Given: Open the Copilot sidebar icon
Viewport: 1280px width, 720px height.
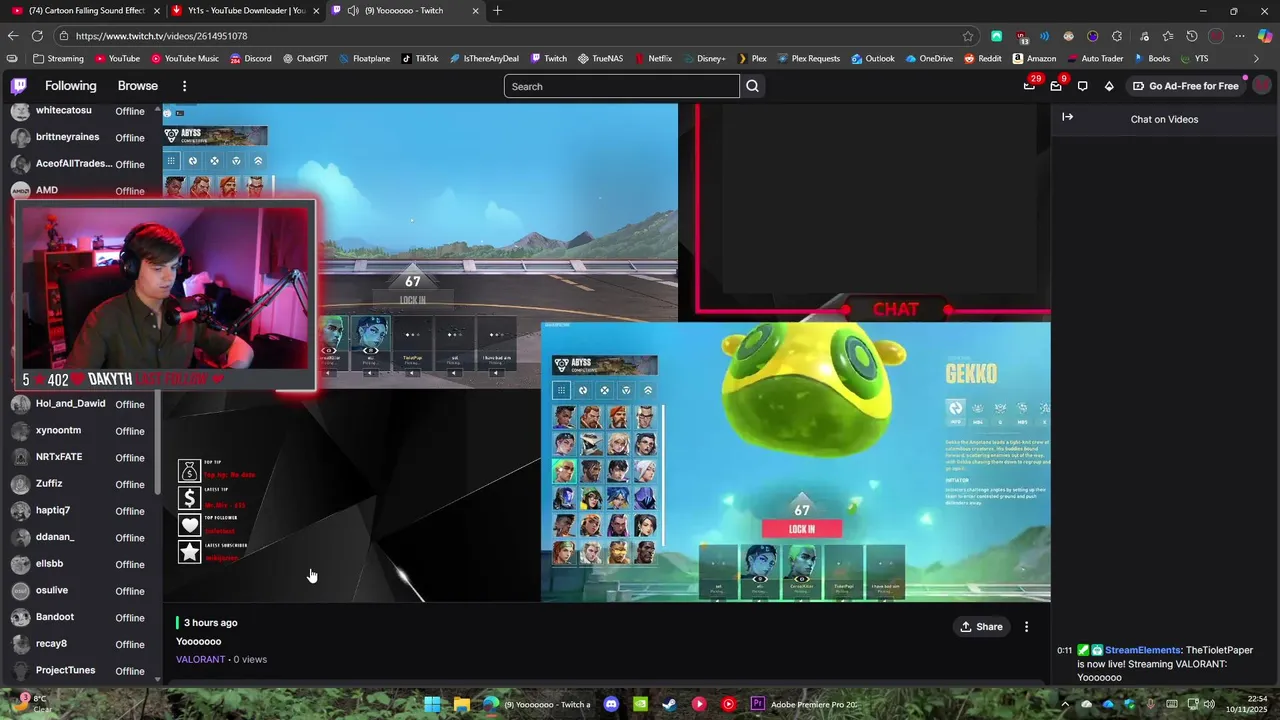Looking at the screenshot, I should pos(1265,36).
